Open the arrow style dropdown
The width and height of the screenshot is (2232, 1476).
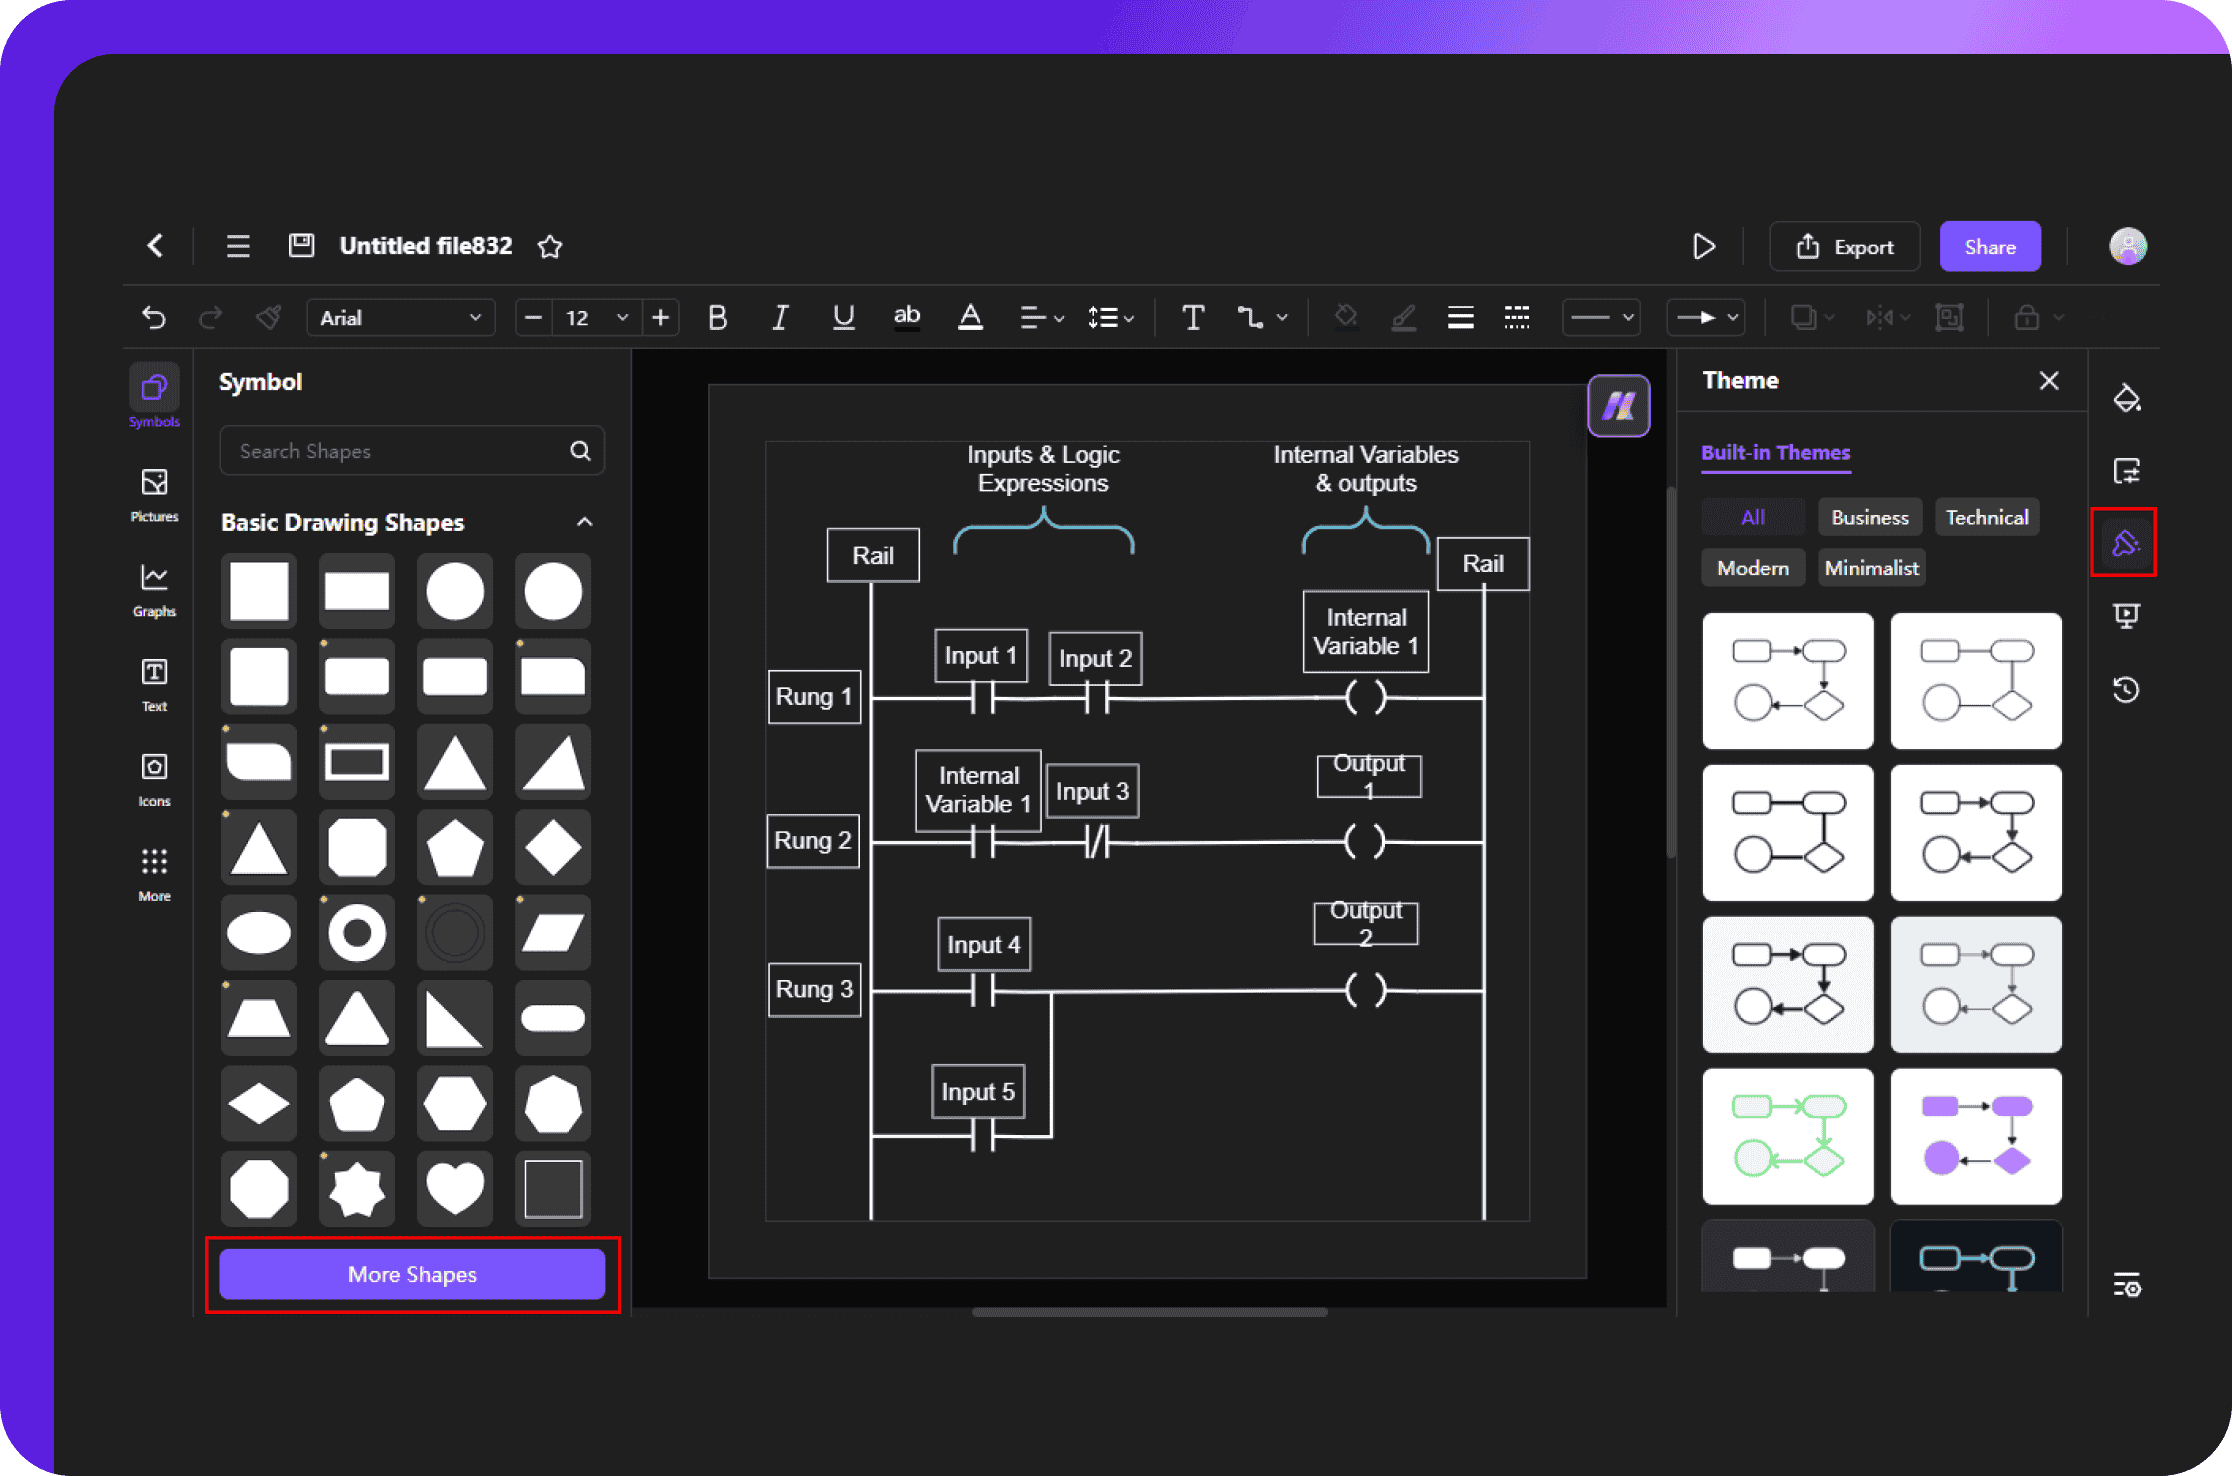[x=1706, y=318]
